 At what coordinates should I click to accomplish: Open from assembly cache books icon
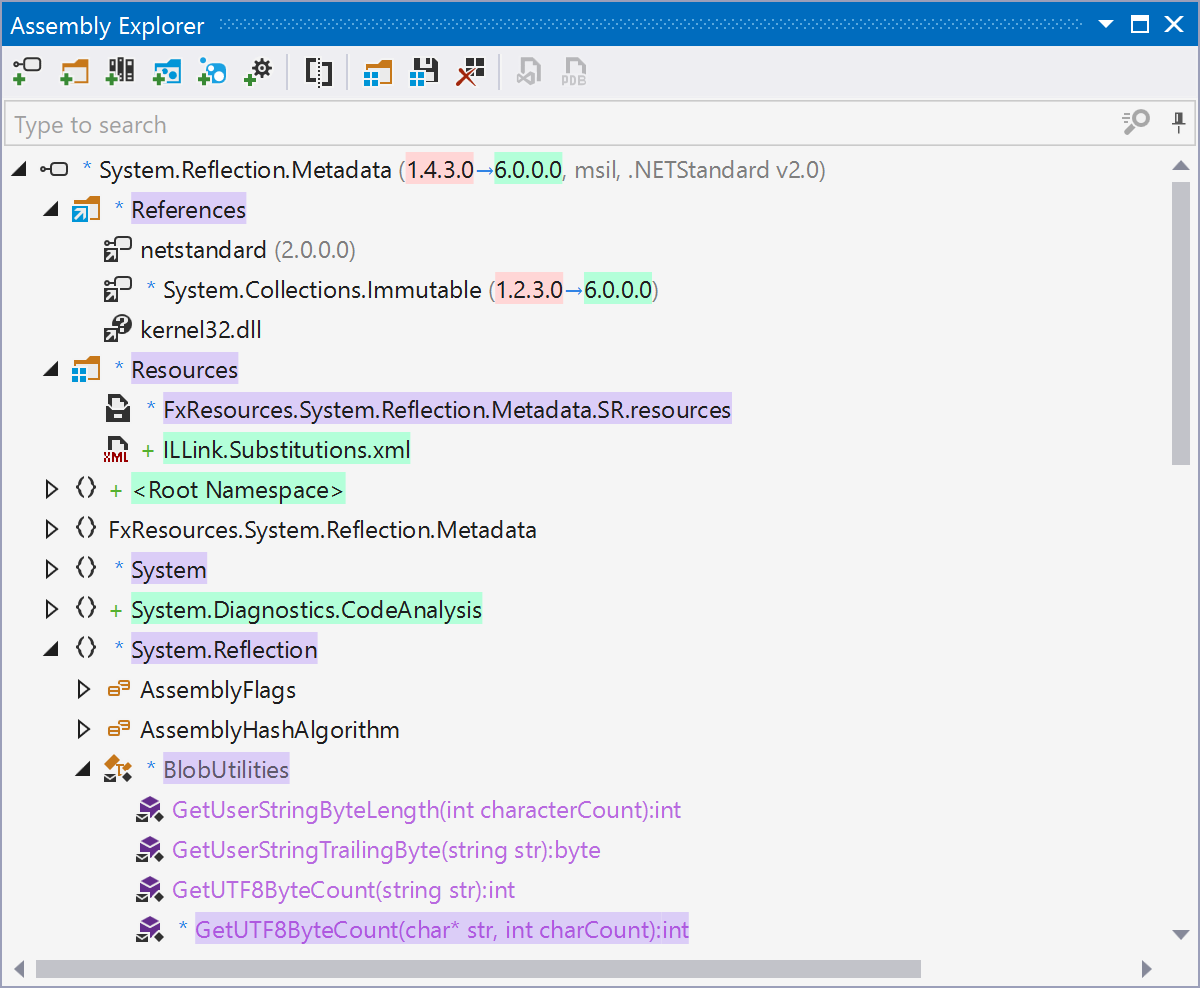(120, 71)
